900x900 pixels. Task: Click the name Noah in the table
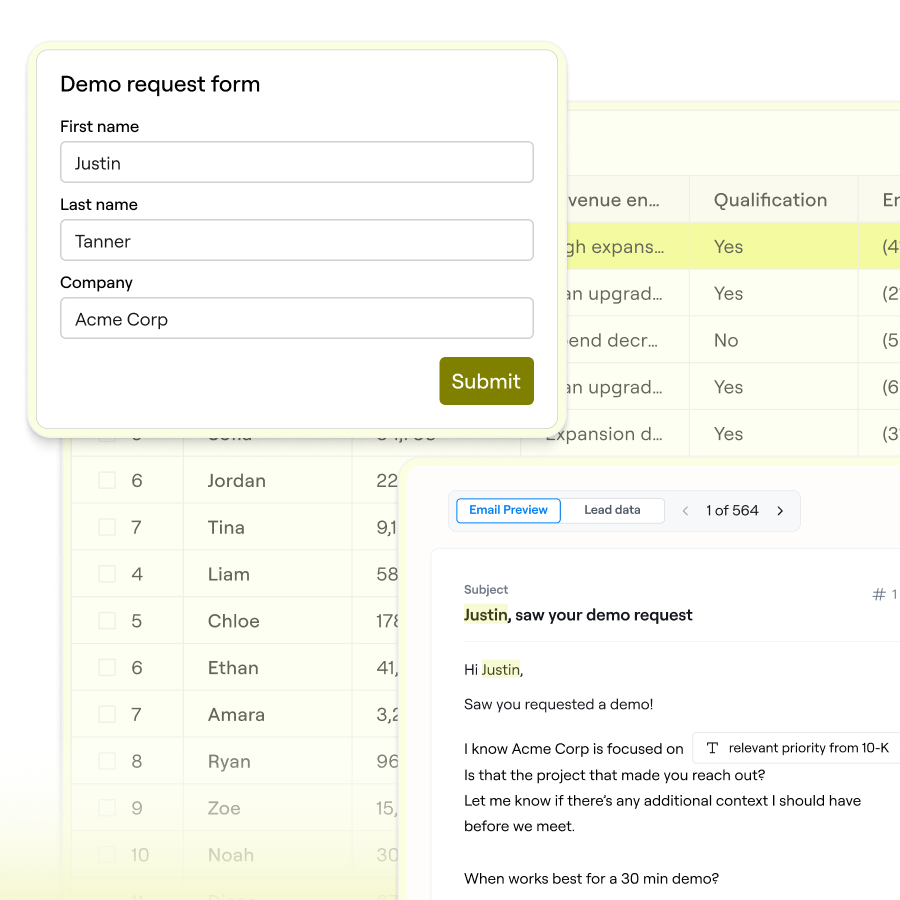tap(231, 855)
